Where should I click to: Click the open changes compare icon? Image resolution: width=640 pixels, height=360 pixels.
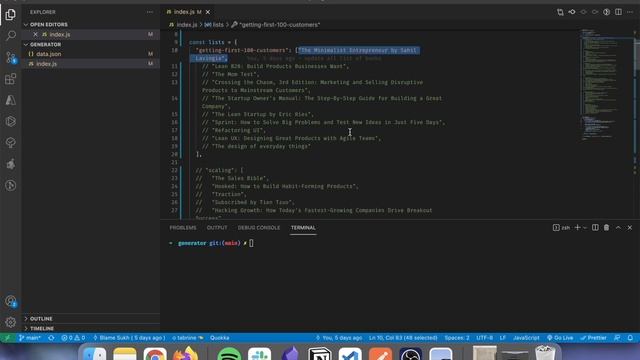tap(560, 12)
